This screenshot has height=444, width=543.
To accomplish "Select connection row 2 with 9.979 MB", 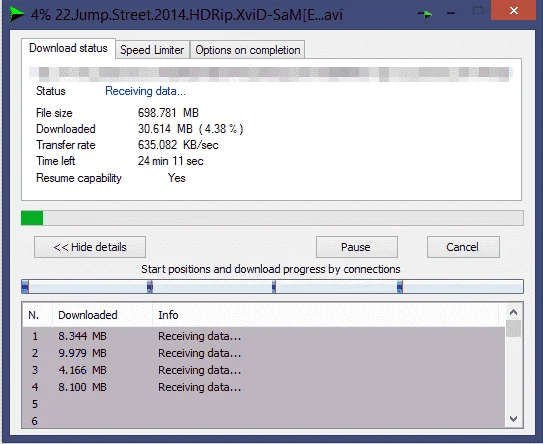I will (264, 353).
